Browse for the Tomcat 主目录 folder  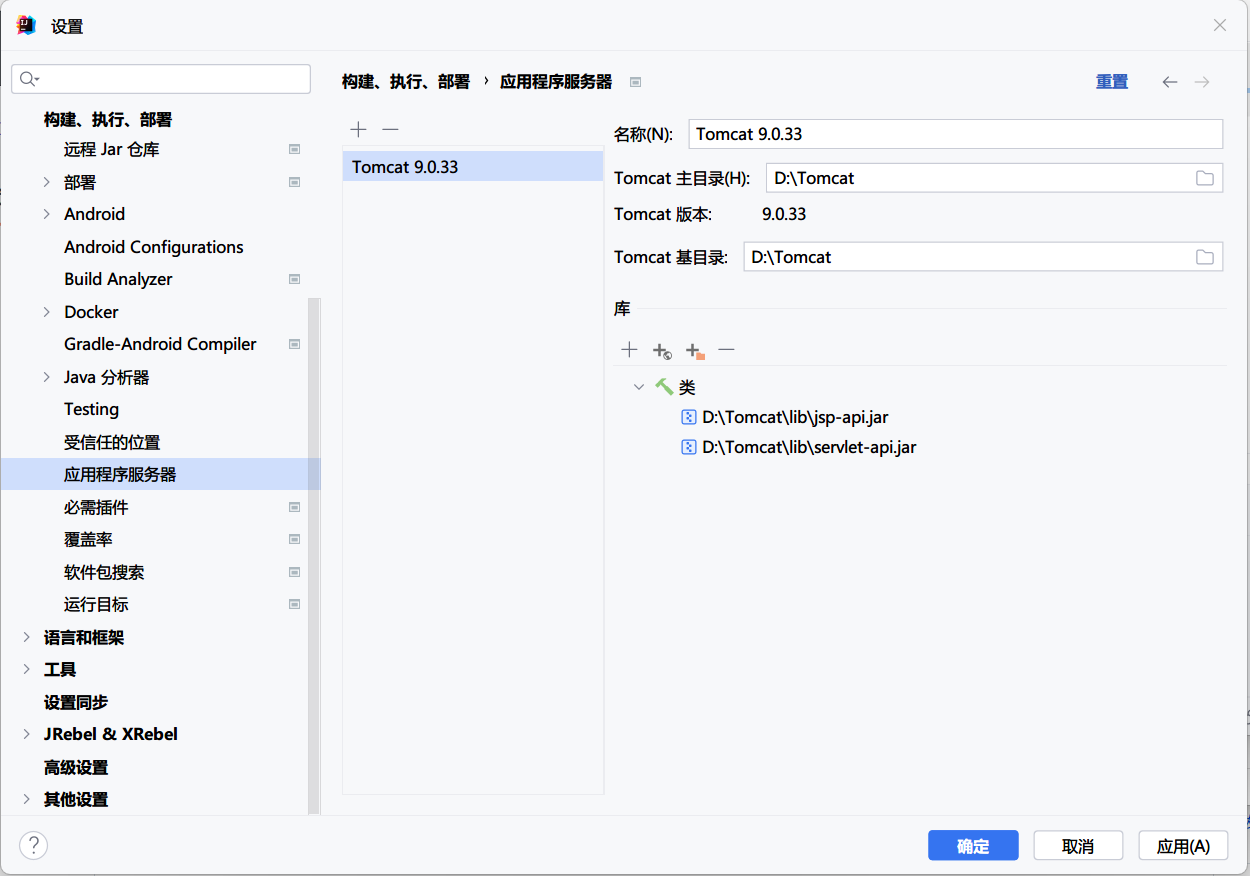[1205, 178]
